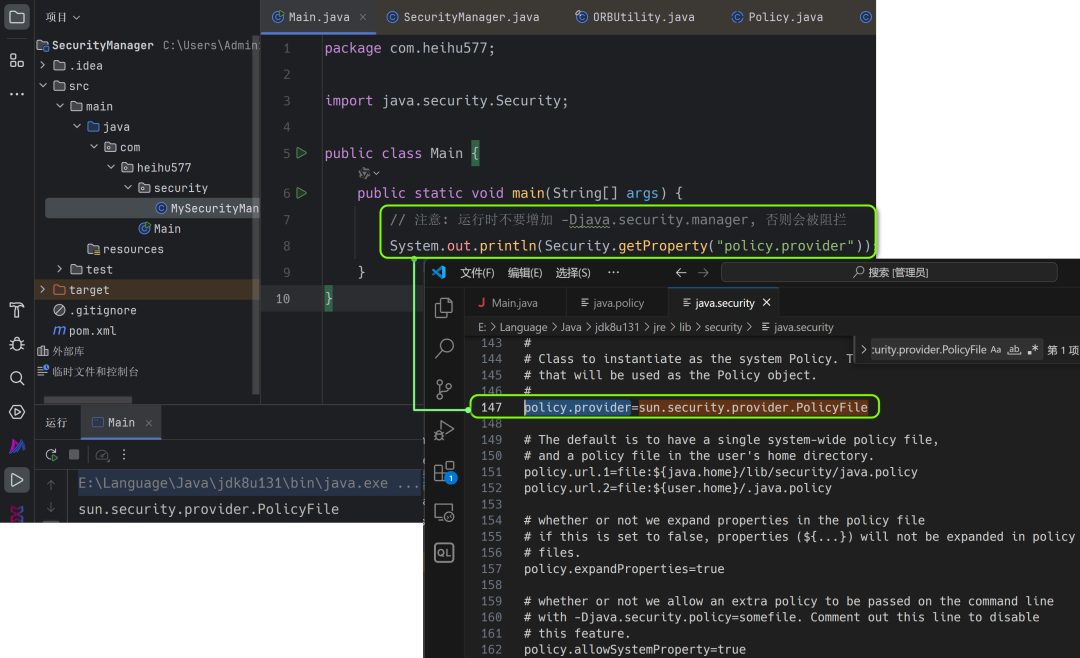1080x658 pixels.
Task: Open VS Code Source Control icon
Action: [x=444, y=389]
